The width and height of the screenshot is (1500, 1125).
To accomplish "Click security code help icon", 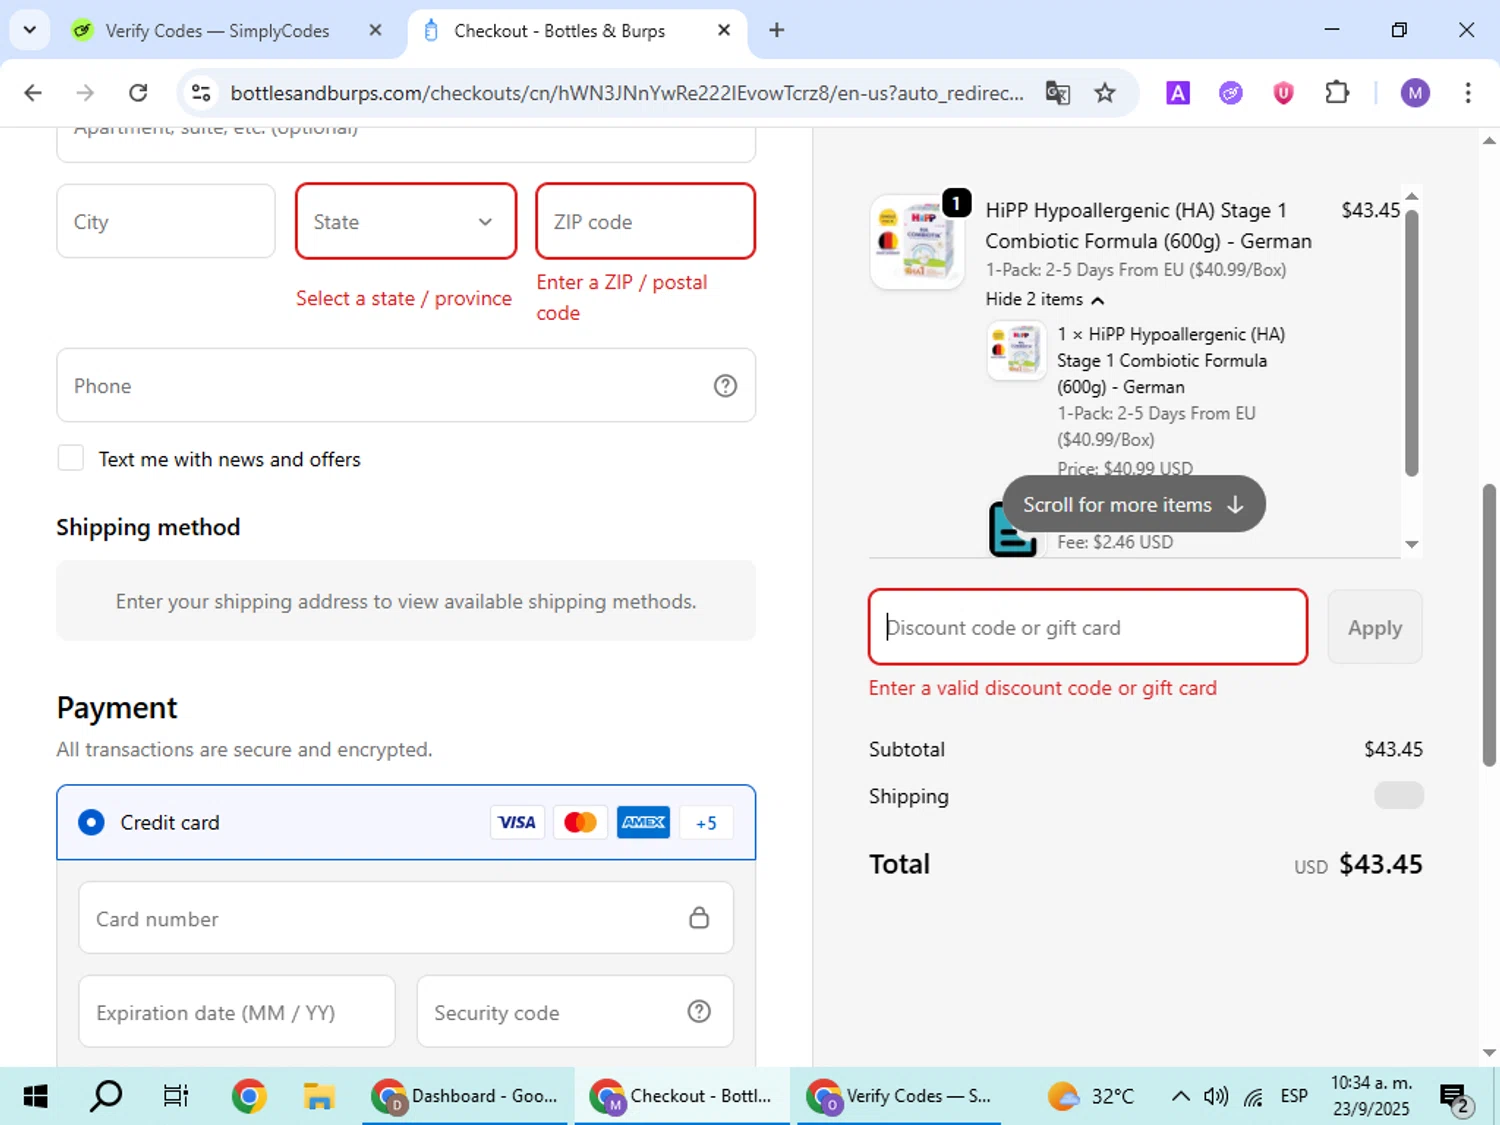I will point(699,1011).
